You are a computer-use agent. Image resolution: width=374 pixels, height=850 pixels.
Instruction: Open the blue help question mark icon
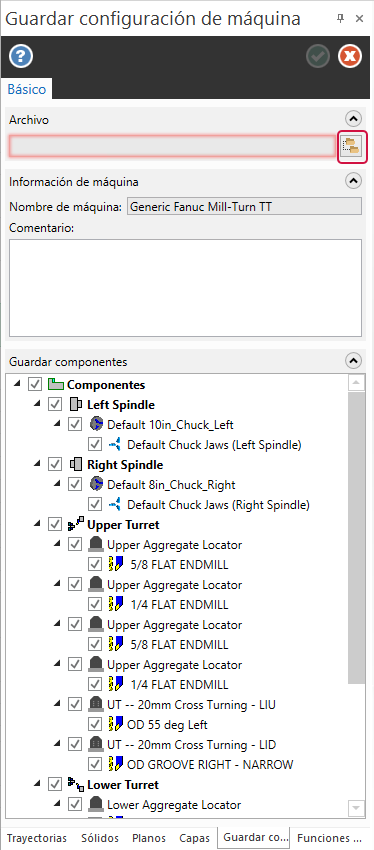[21, 56]
